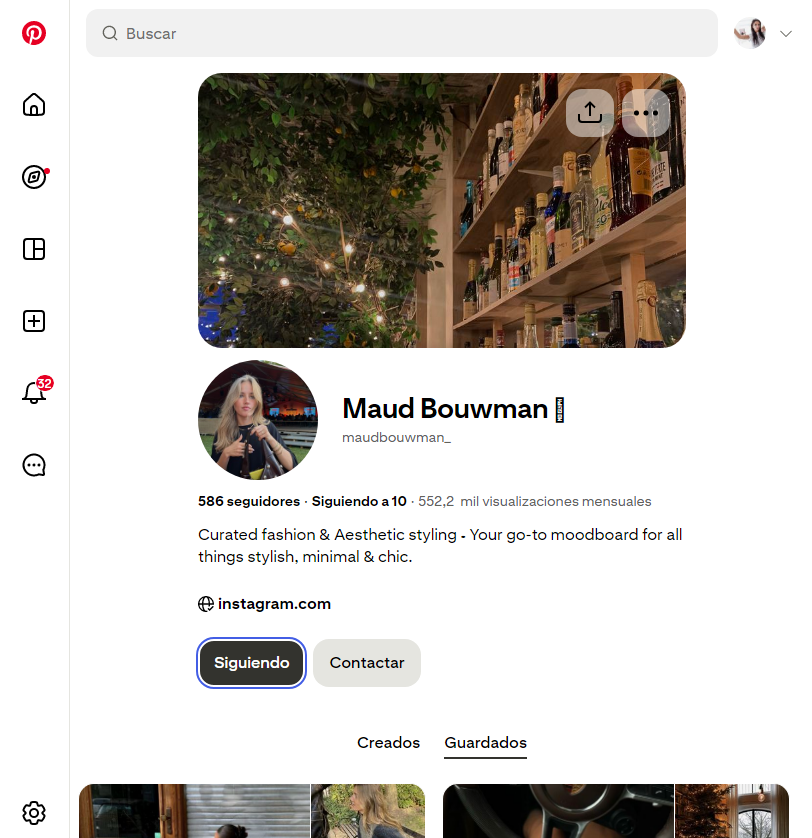The image size is (812, 838).
Task: Open settings gear in the sidebar
Action: click(x=34, y=813)
